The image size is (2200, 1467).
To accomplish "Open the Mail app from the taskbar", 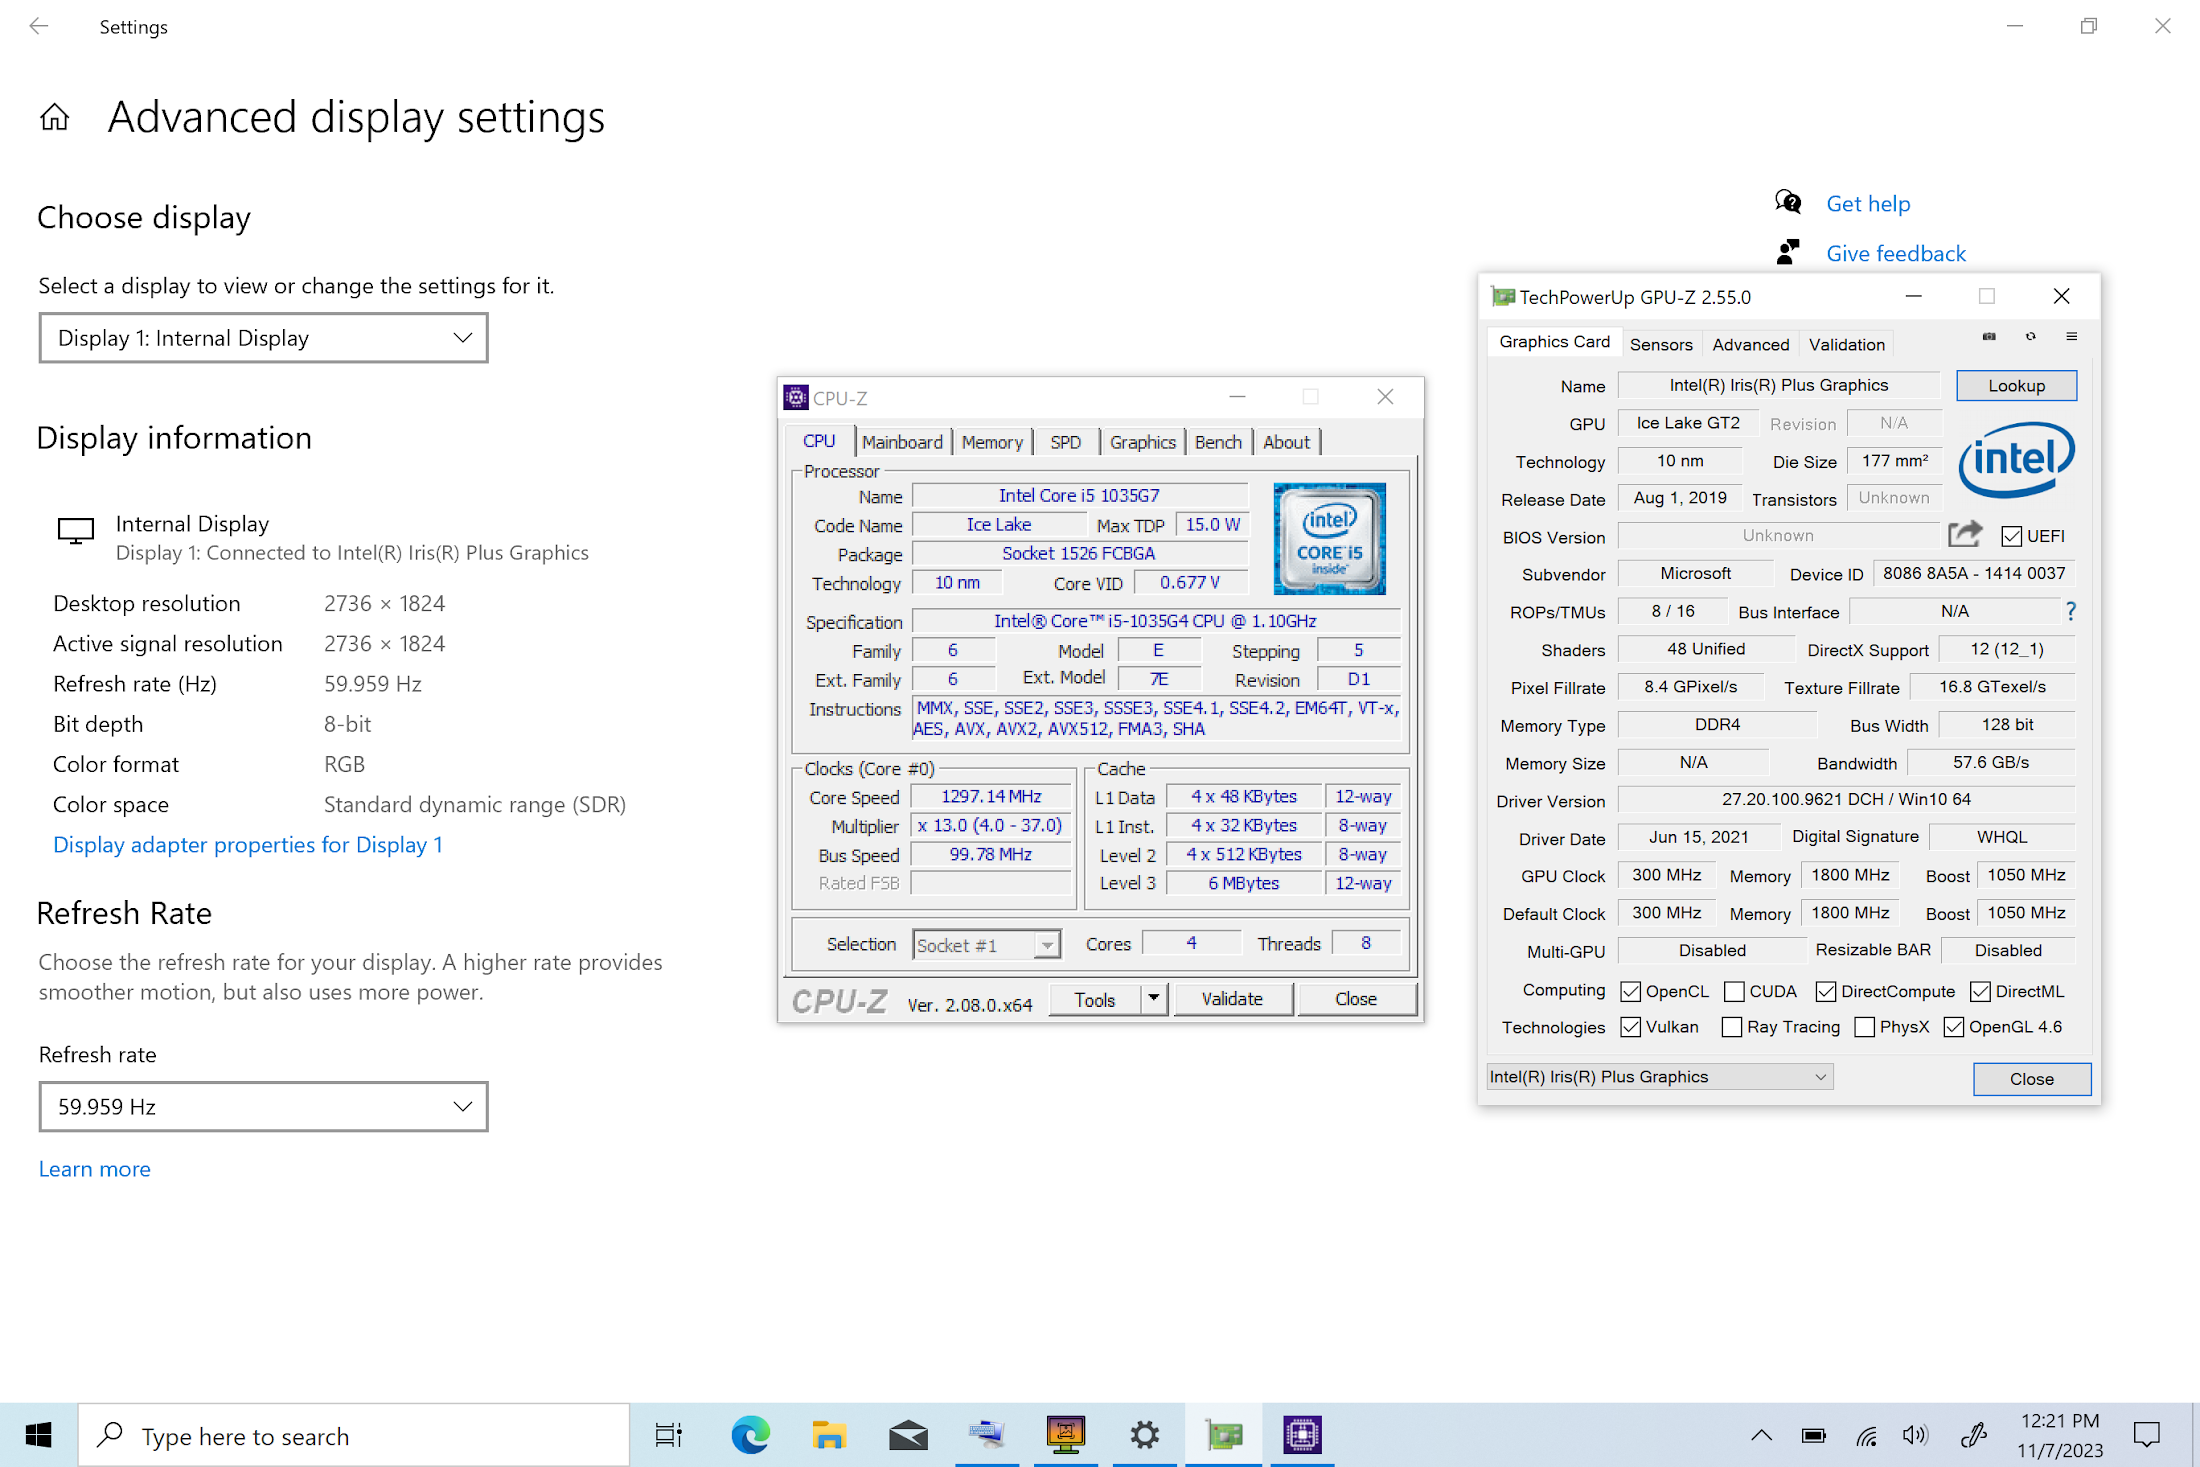I will pos(908,1435).
